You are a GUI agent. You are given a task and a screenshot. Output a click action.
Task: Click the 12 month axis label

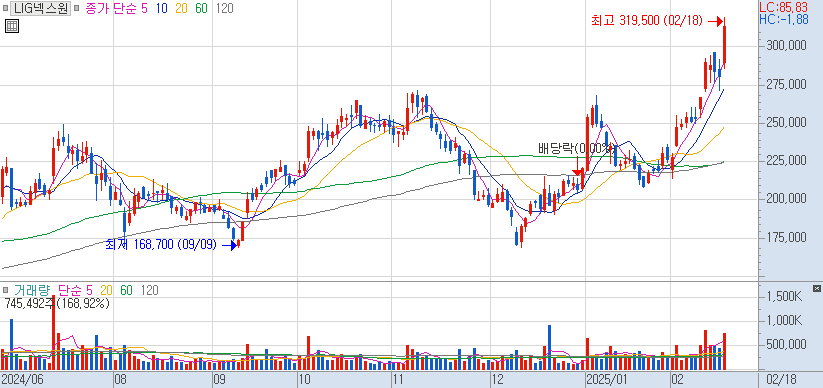tap(497, 379)
